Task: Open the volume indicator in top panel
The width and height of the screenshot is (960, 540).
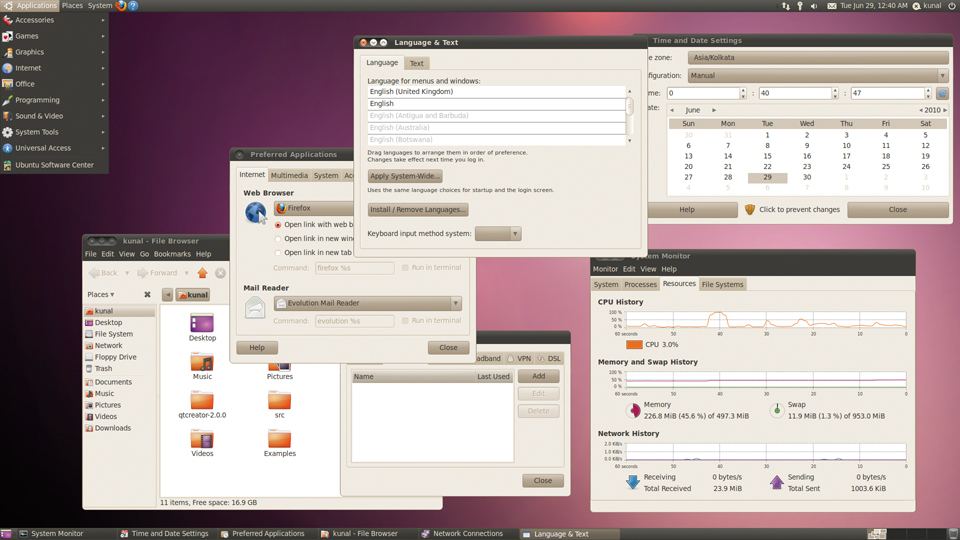Action: 814,6
